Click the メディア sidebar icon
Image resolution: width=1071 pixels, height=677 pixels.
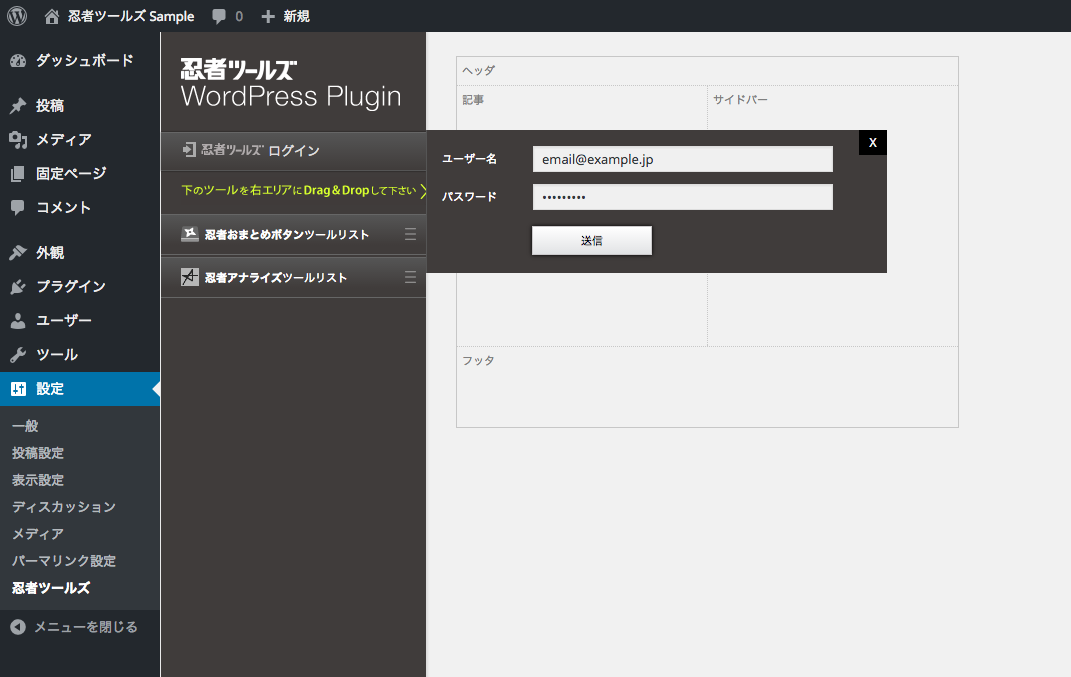point(18,140)
